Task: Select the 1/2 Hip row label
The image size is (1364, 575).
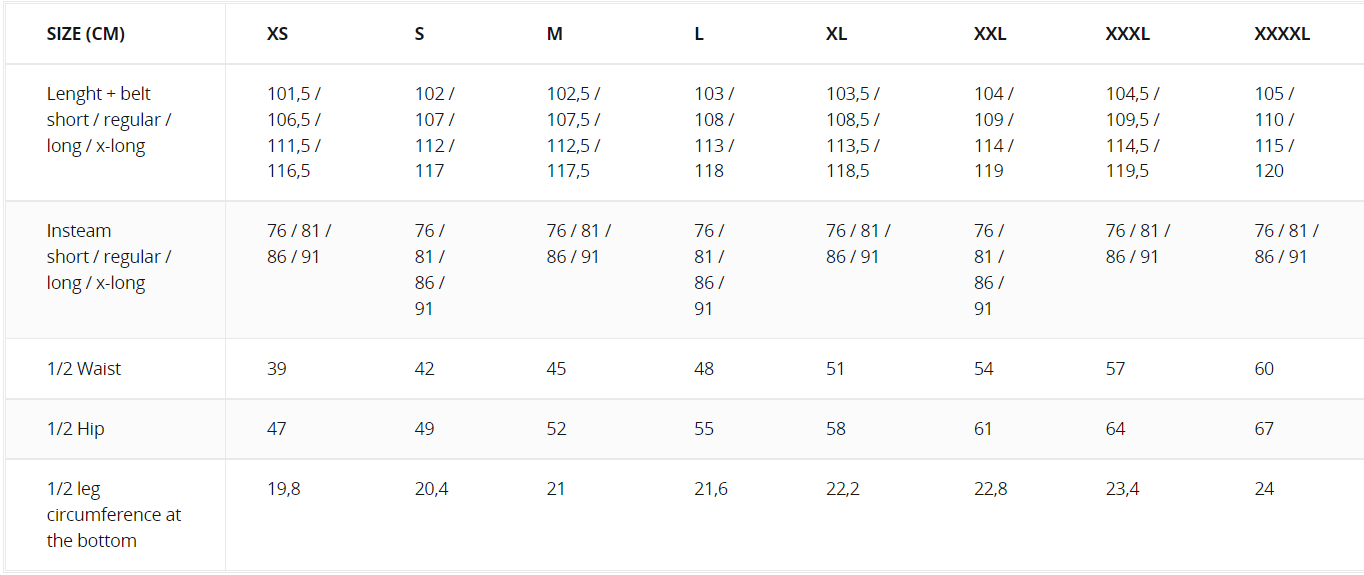Action: tap(76, 429)
